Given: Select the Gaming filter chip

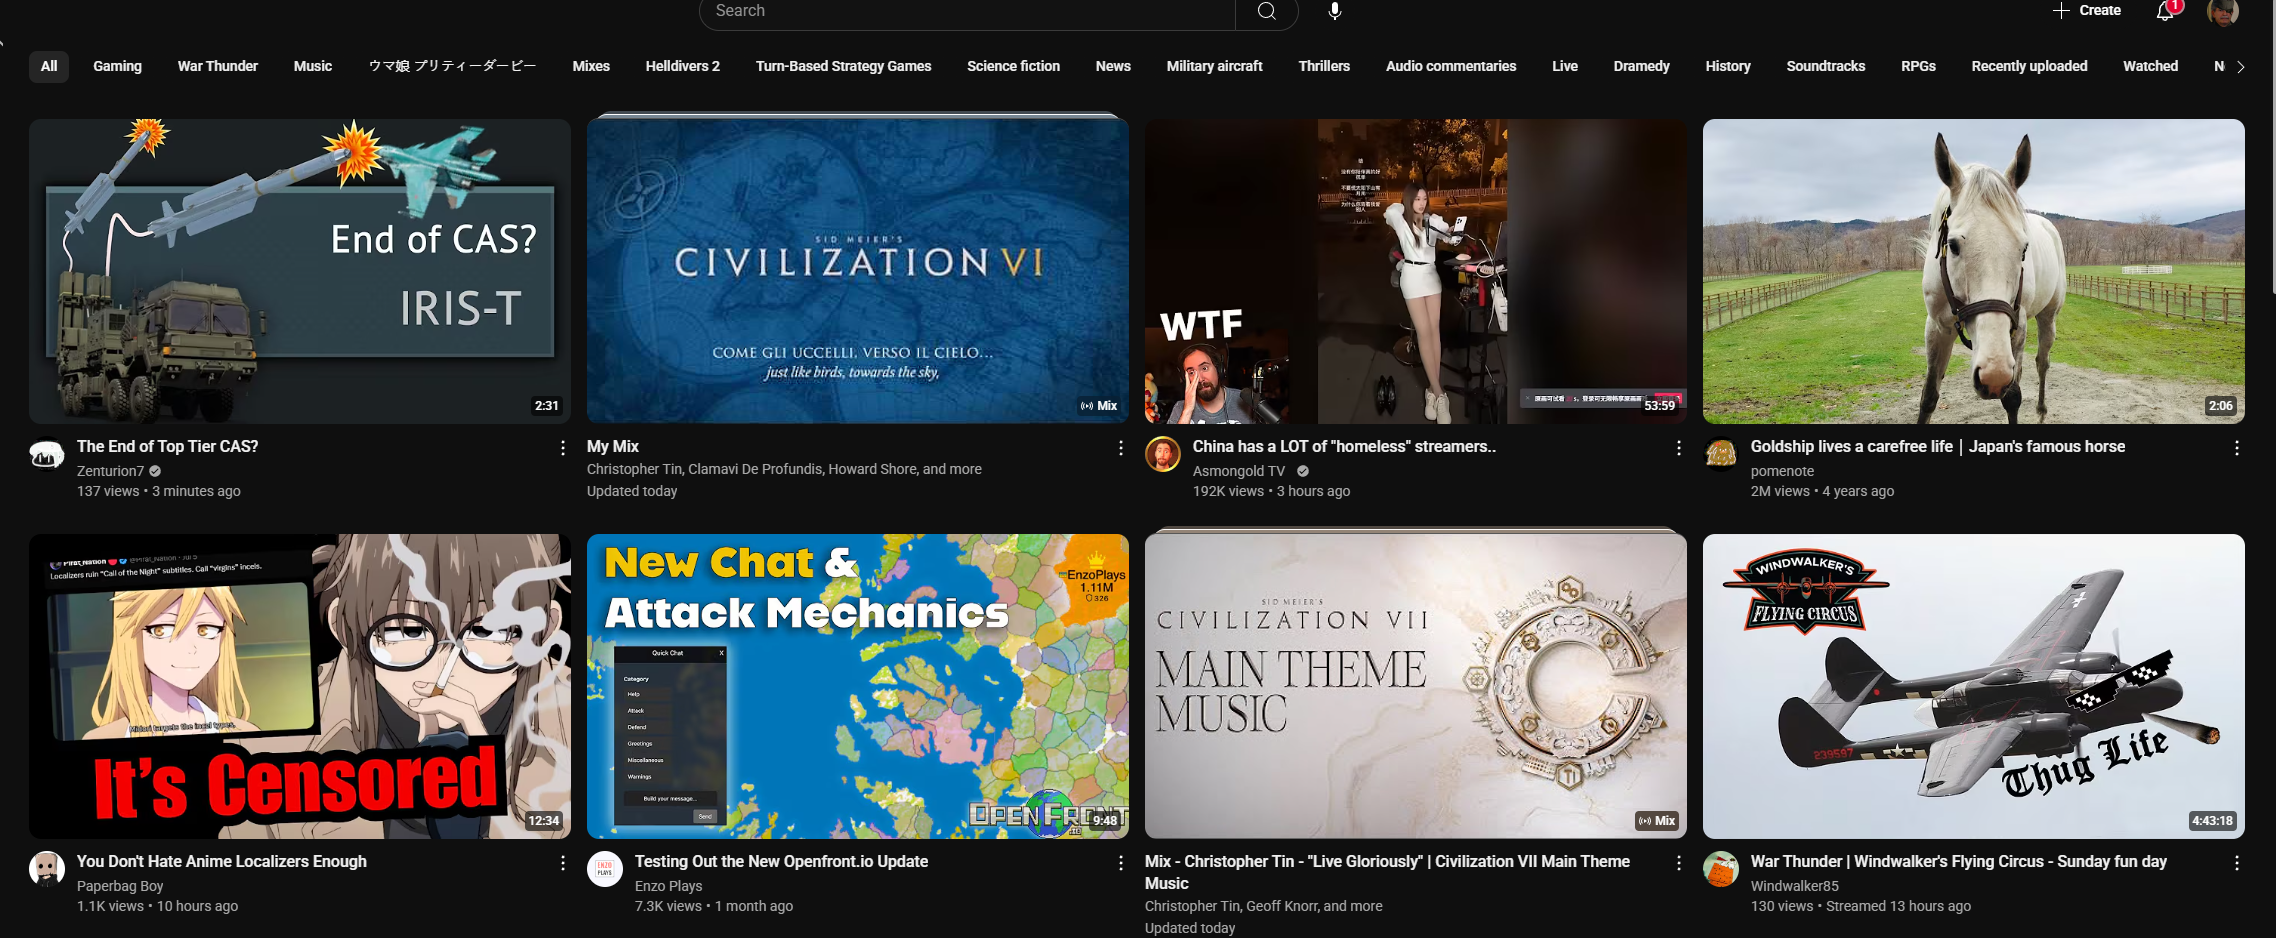Looking at the screenshot, I should coord(117,66).
